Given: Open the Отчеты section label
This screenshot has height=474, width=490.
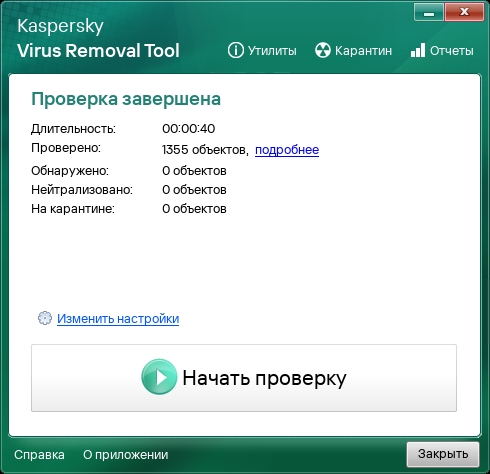Looking at the screenshot, I should click(x=451, y=51).
